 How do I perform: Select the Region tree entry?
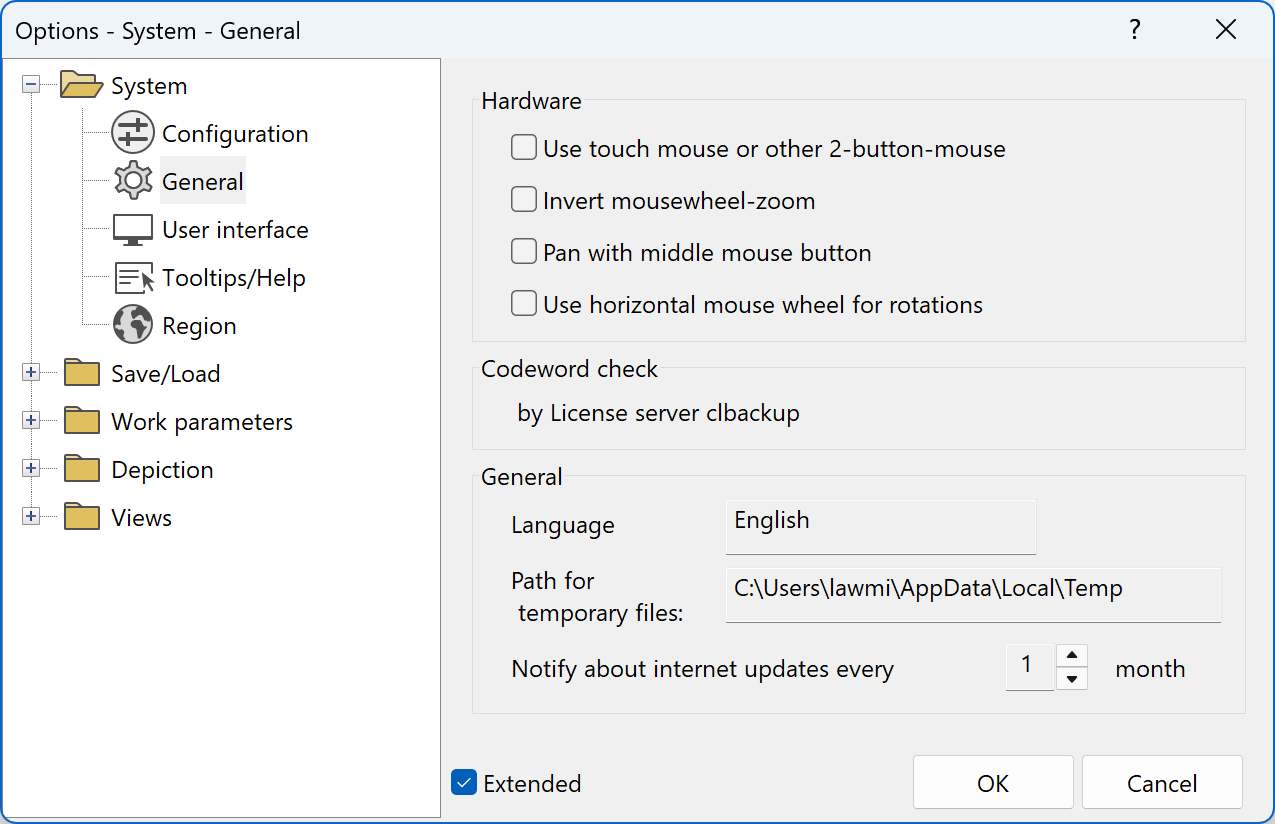pos(199,326)
